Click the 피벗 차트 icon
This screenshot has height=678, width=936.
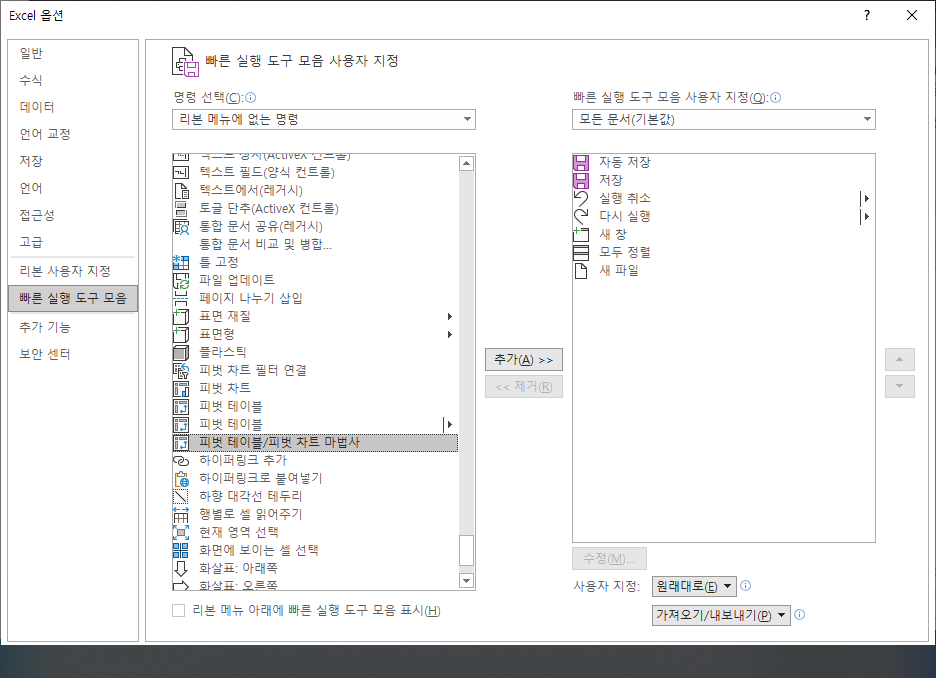pyautogui.click(x=181, y=389)
